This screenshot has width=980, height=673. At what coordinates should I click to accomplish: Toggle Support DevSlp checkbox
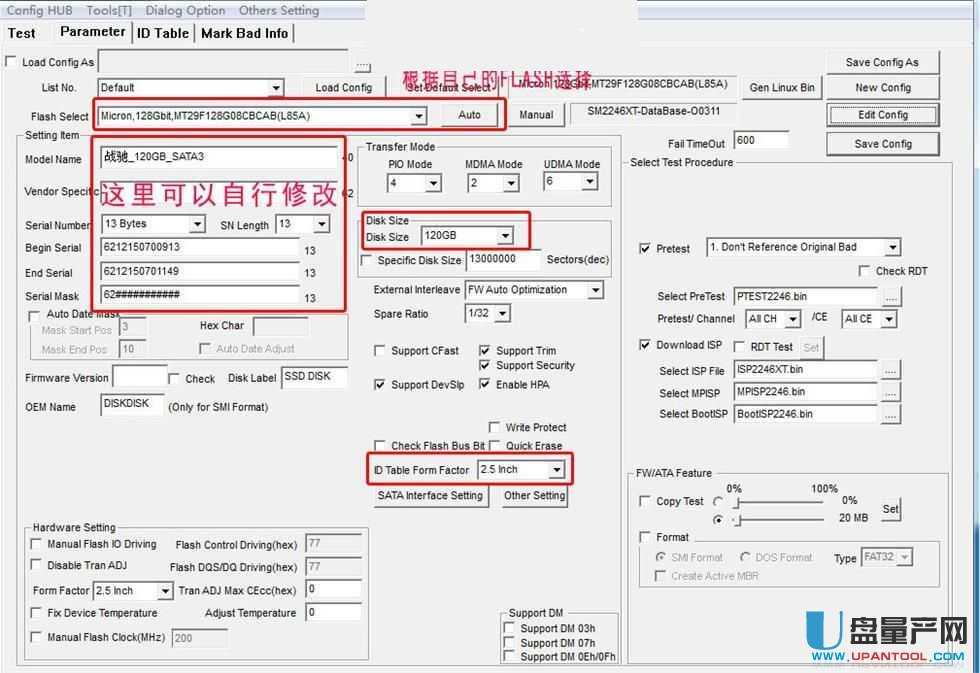pyautogui.click(x=379, y=384)
